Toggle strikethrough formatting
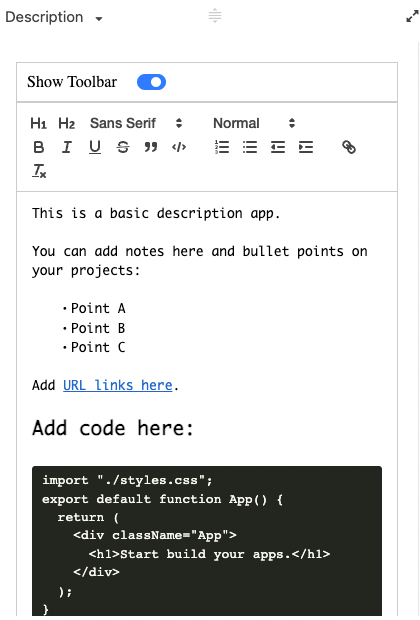 (123, 147)
